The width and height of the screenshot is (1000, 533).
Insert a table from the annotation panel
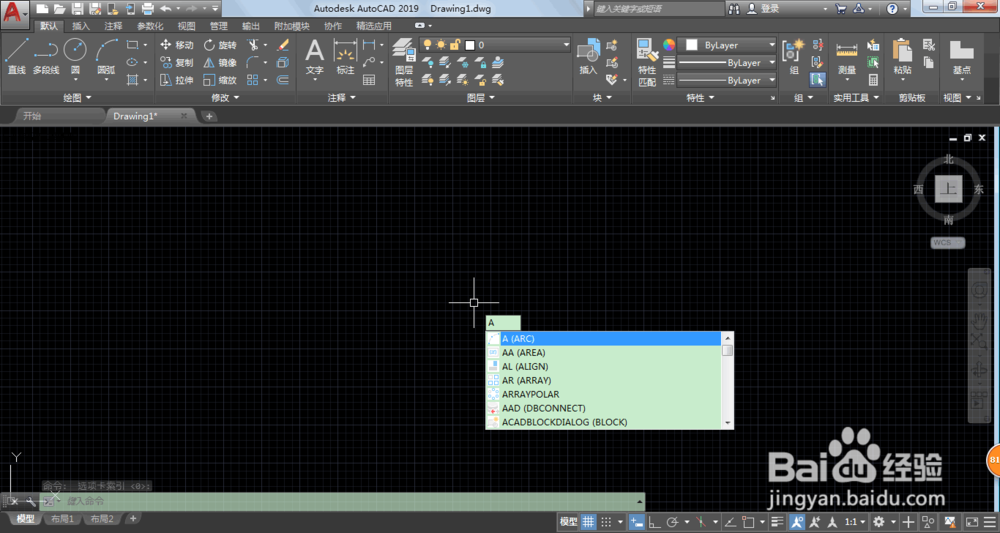369,80
